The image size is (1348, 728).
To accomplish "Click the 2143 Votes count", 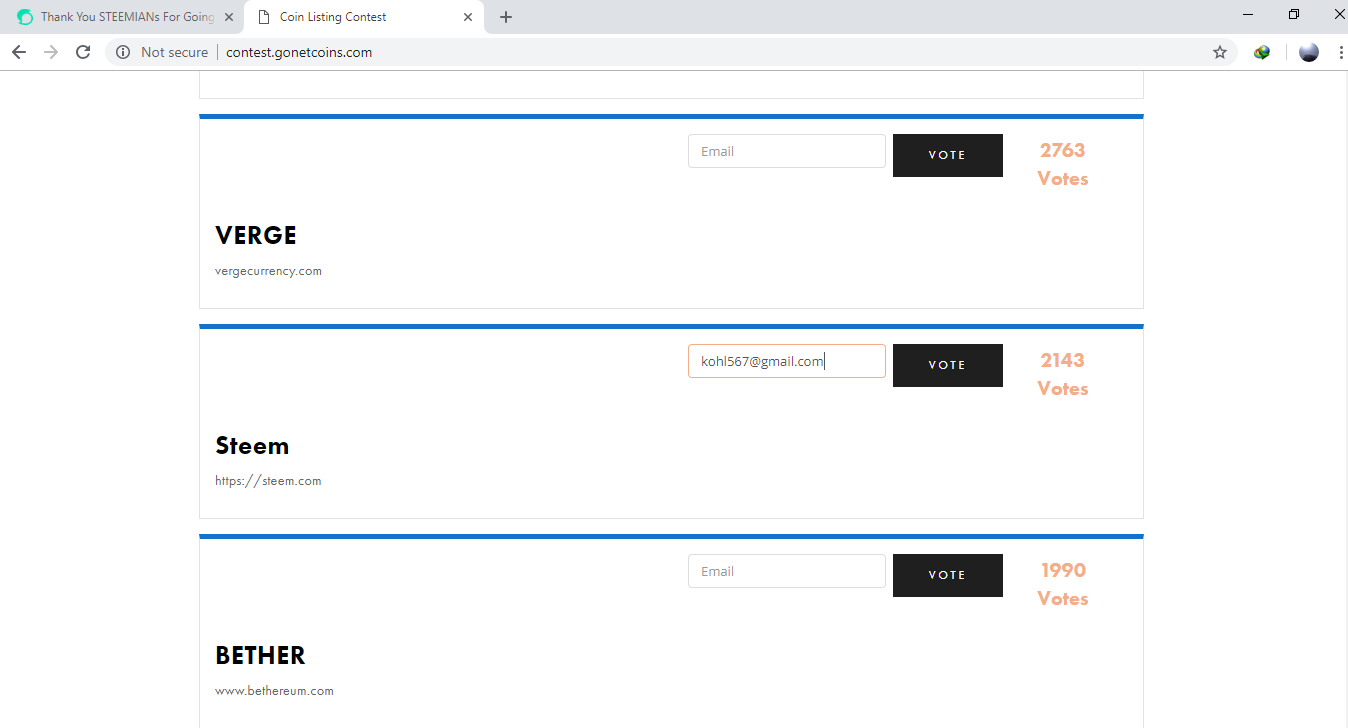I will pyautogui.click(x=1063, y=374).
